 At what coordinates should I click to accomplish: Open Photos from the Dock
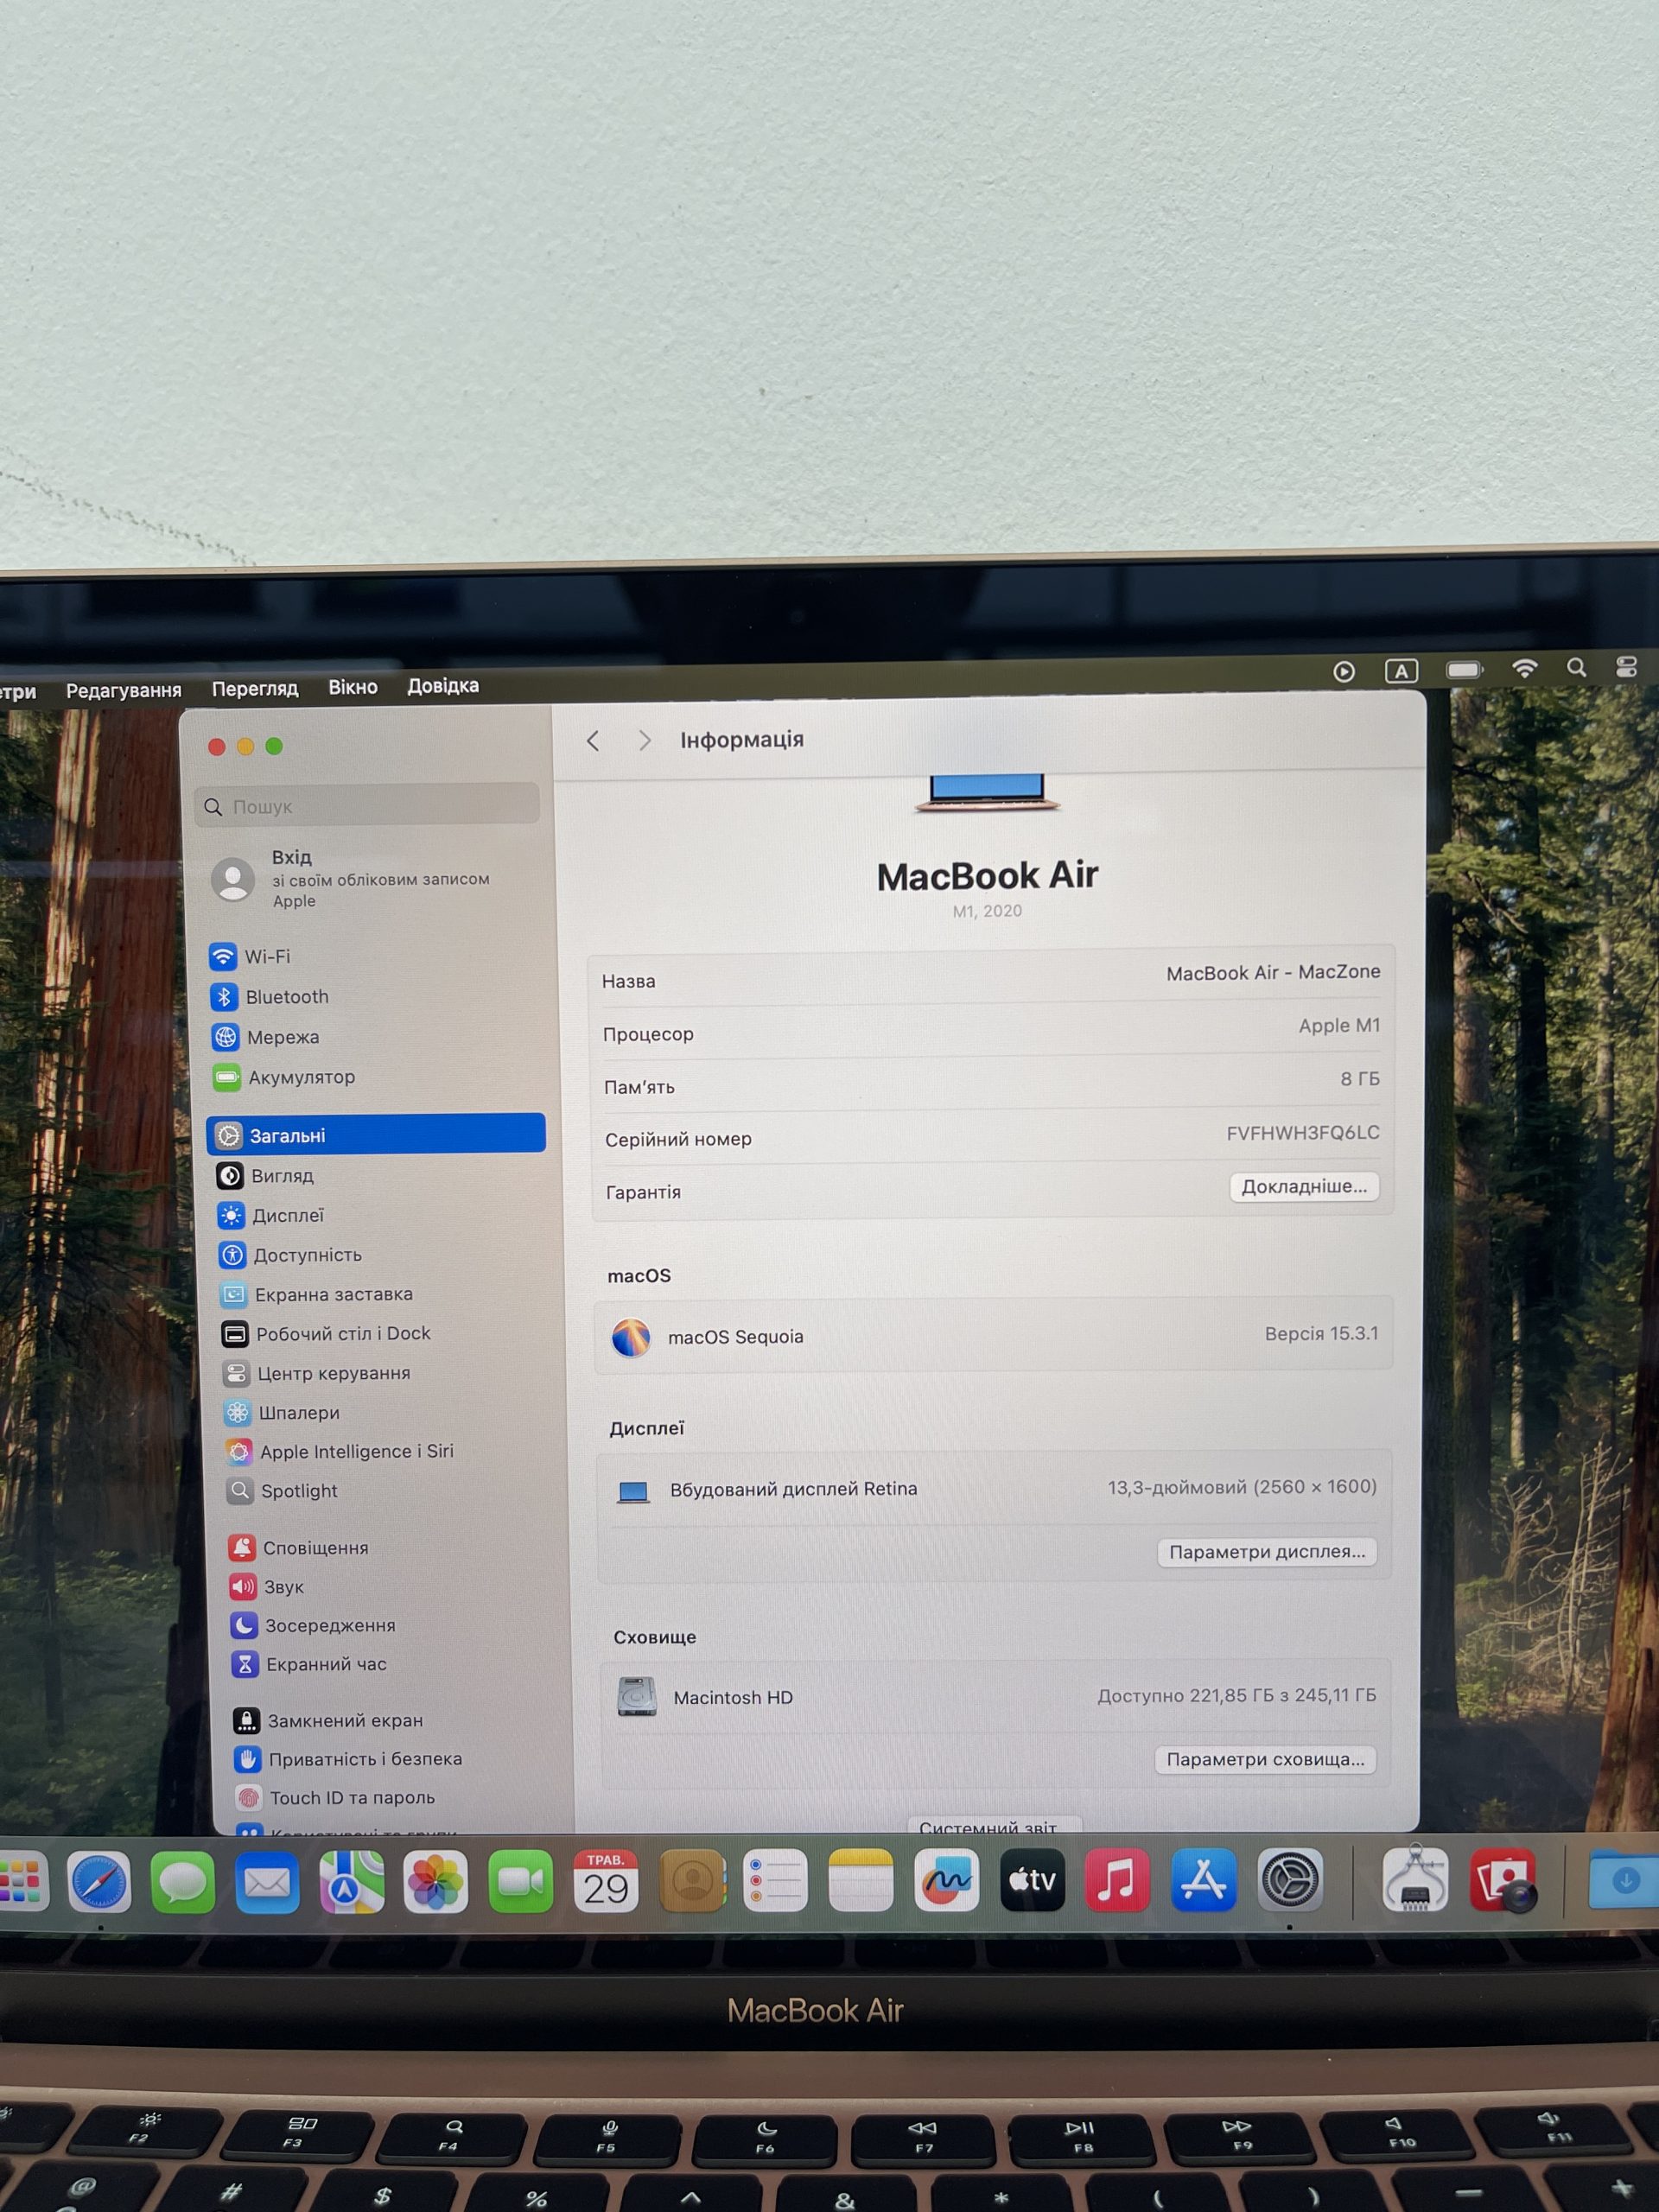coord(436,1882)
